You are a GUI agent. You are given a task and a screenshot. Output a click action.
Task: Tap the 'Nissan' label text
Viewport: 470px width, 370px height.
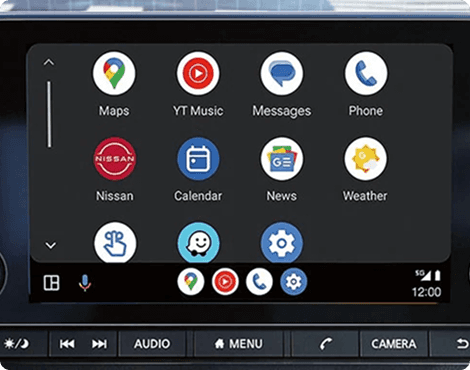pyautogui.click(x=115, y=196)
